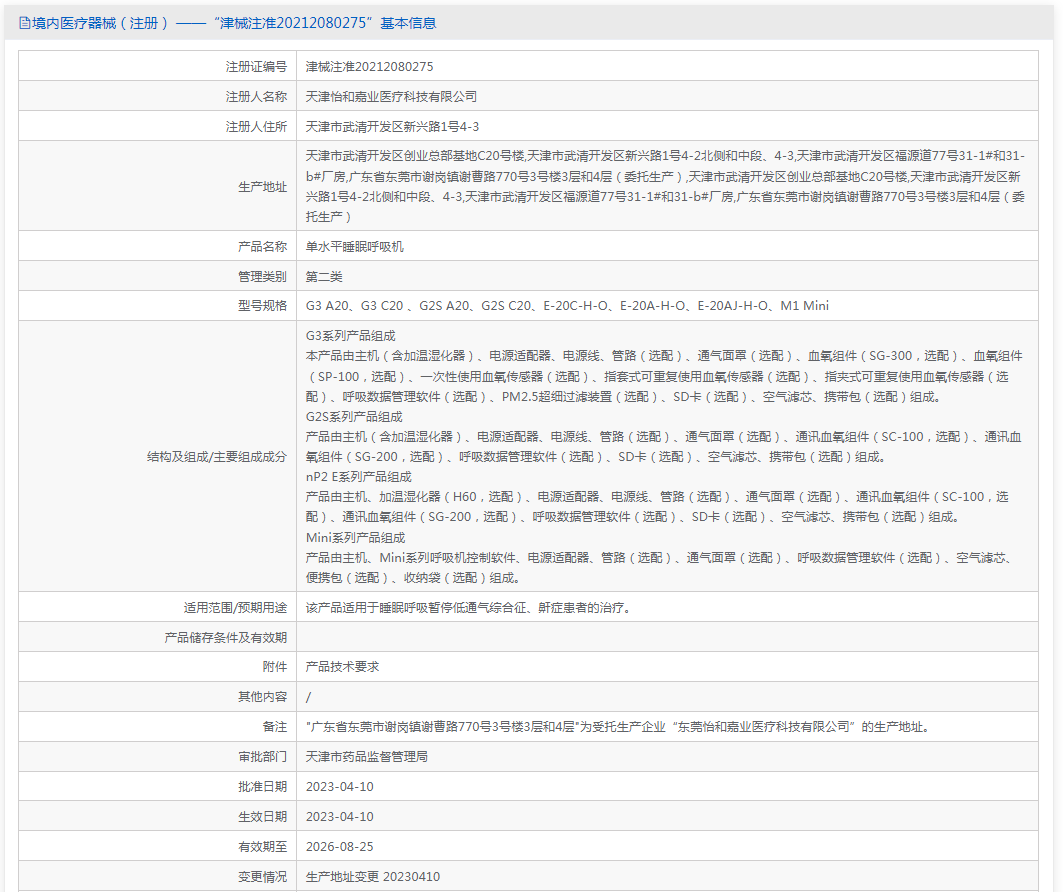
Task: Click the 'Mini系列产品组成' heading line
Action: point(355,538)
